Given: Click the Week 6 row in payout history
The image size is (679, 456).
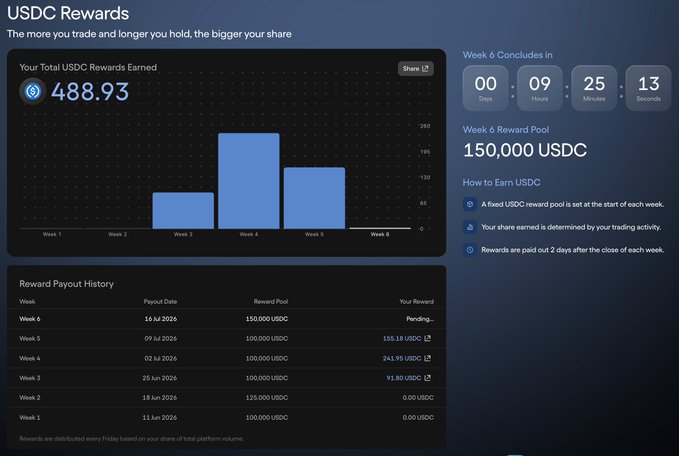Looking at the screenshot, I should click(226, 319).
